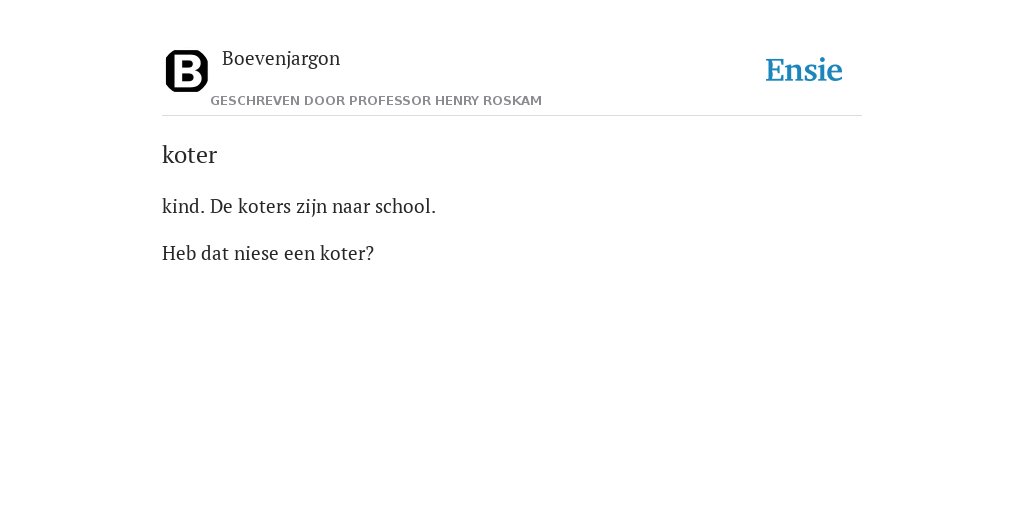
Task: Open the blue Ensie logo link
Action: tap(804, 71)
